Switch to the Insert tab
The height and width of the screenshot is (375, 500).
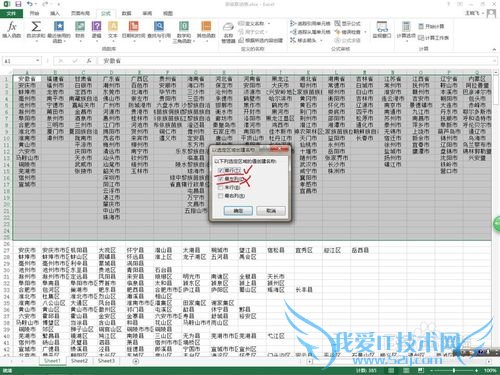click(55, 13)
